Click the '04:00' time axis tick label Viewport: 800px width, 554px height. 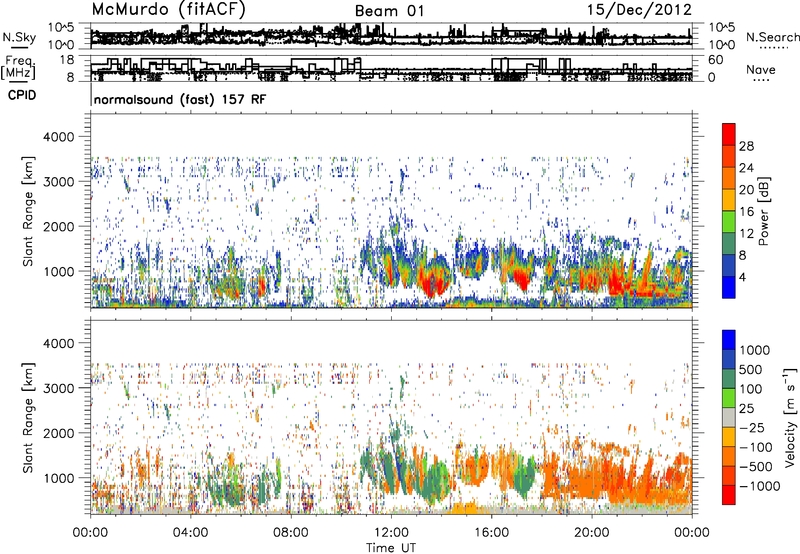click(x=190, y=533)
